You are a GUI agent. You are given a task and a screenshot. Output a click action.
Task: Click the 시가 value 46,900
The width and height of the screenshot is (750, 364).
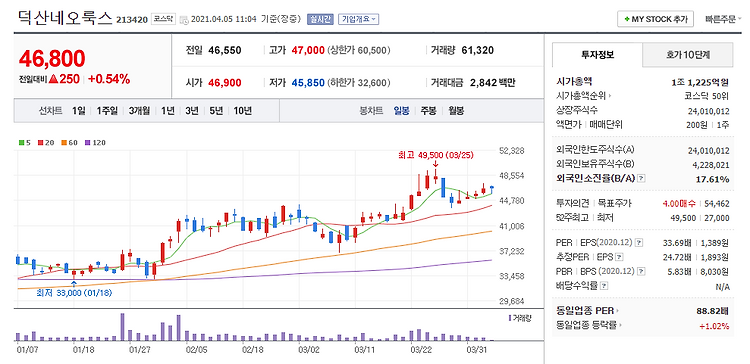click(225, 83)
